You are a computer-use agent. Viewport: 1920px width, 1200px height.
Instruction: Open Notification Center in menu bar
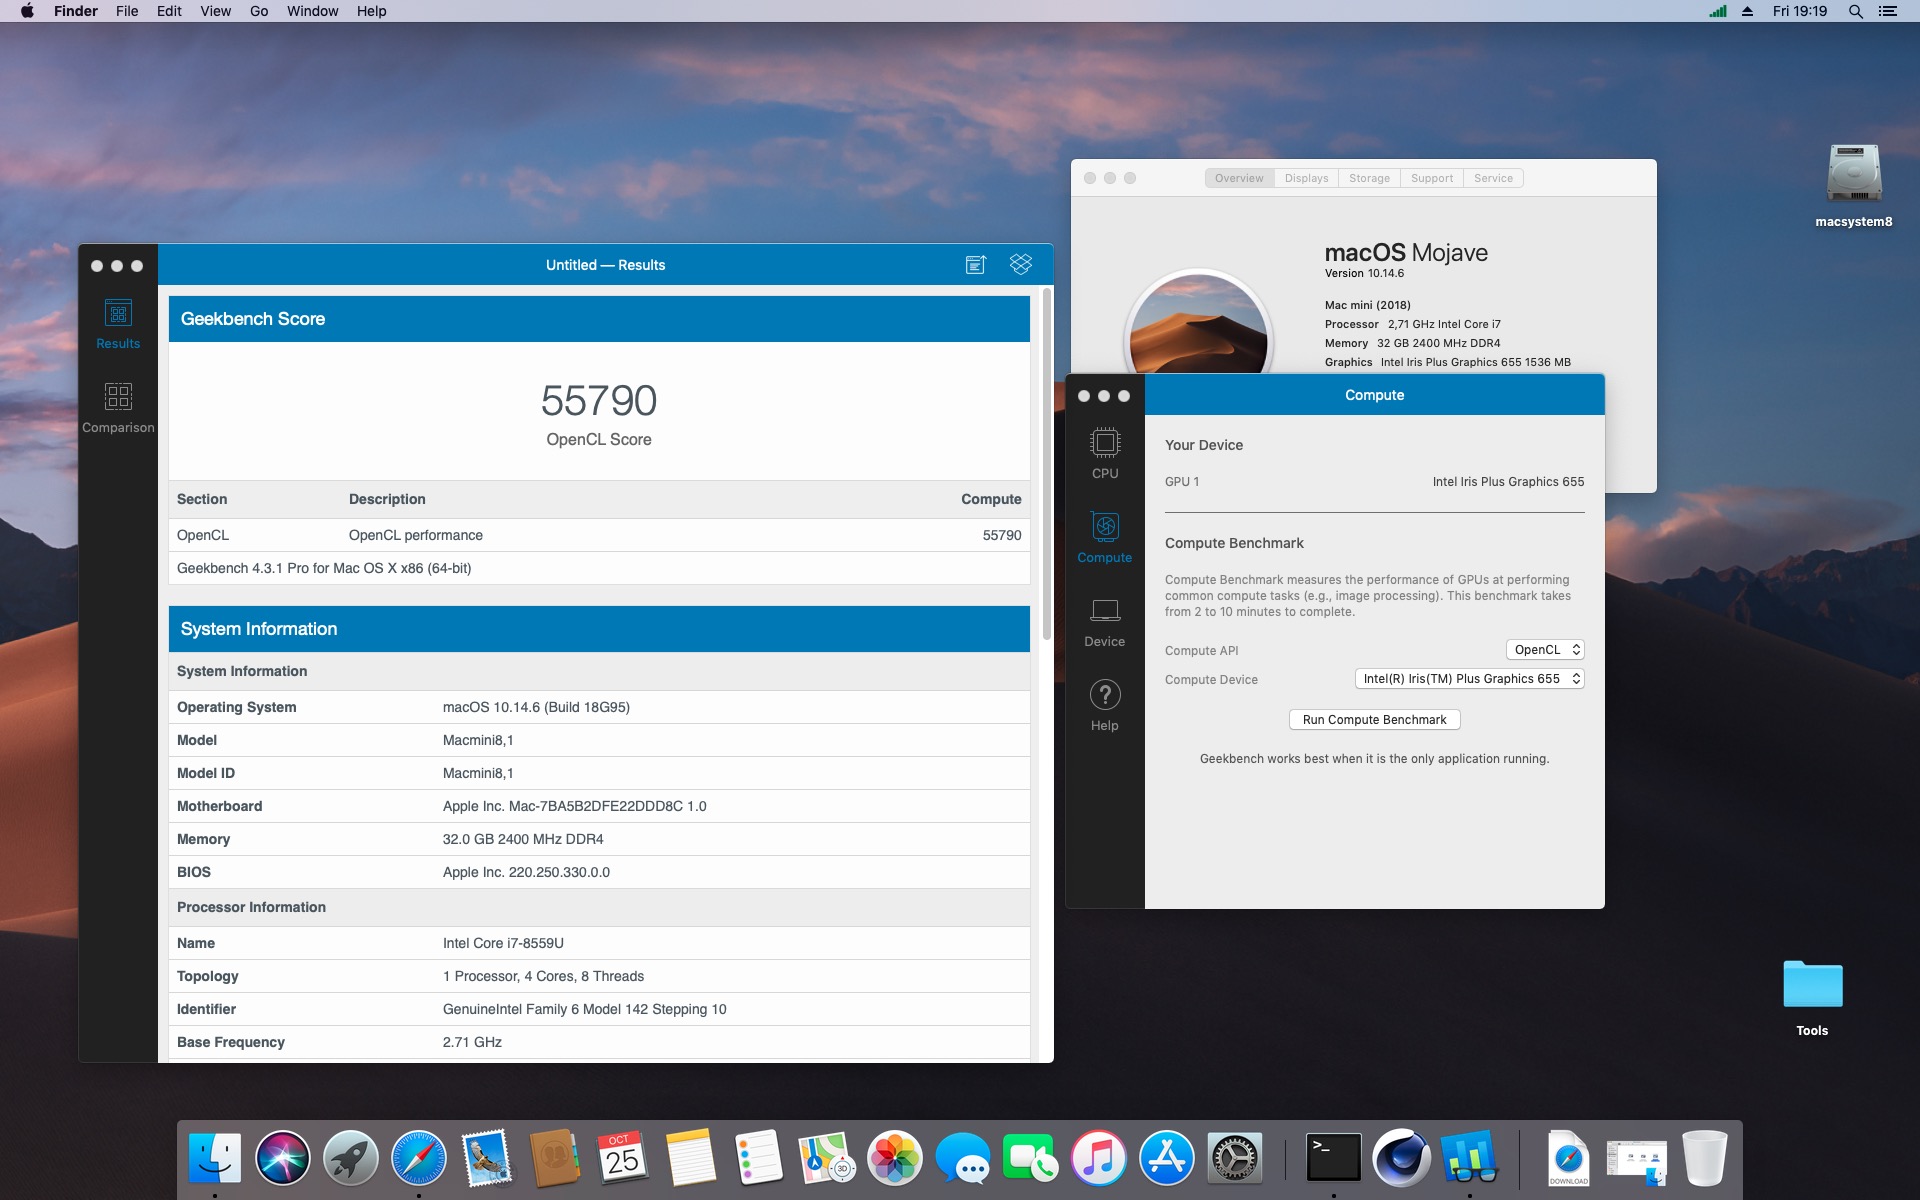[1888, 11]
